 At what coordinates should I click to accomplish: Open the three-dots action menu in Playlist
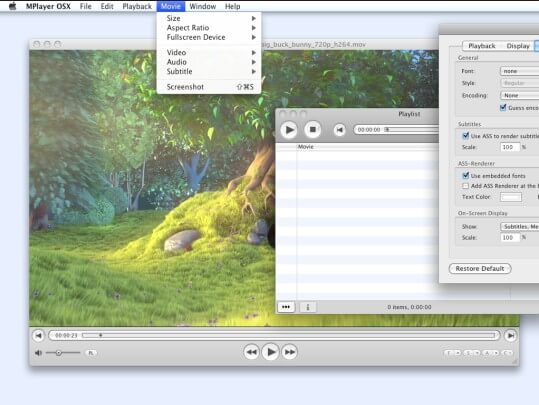click(286, 307)
